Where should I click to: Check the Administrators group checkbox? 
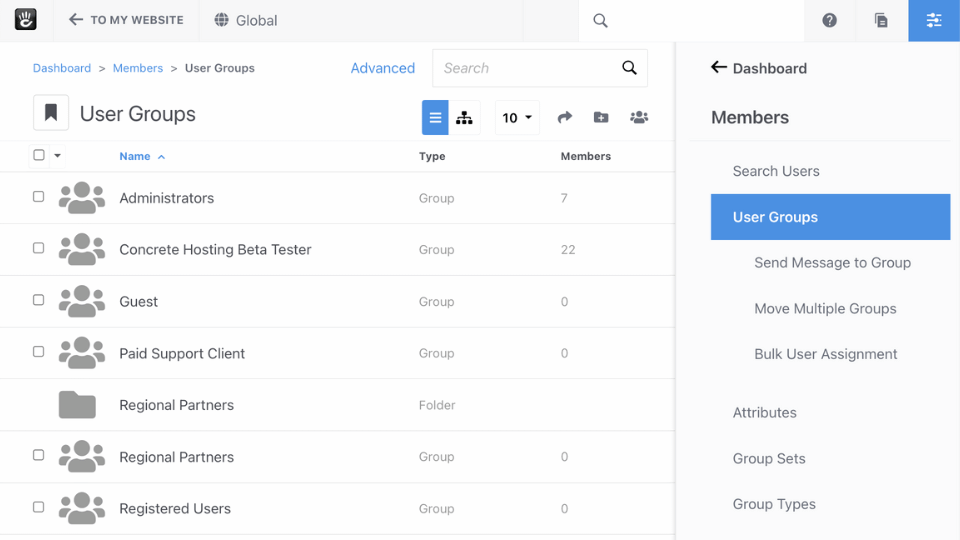click(39, 197)
